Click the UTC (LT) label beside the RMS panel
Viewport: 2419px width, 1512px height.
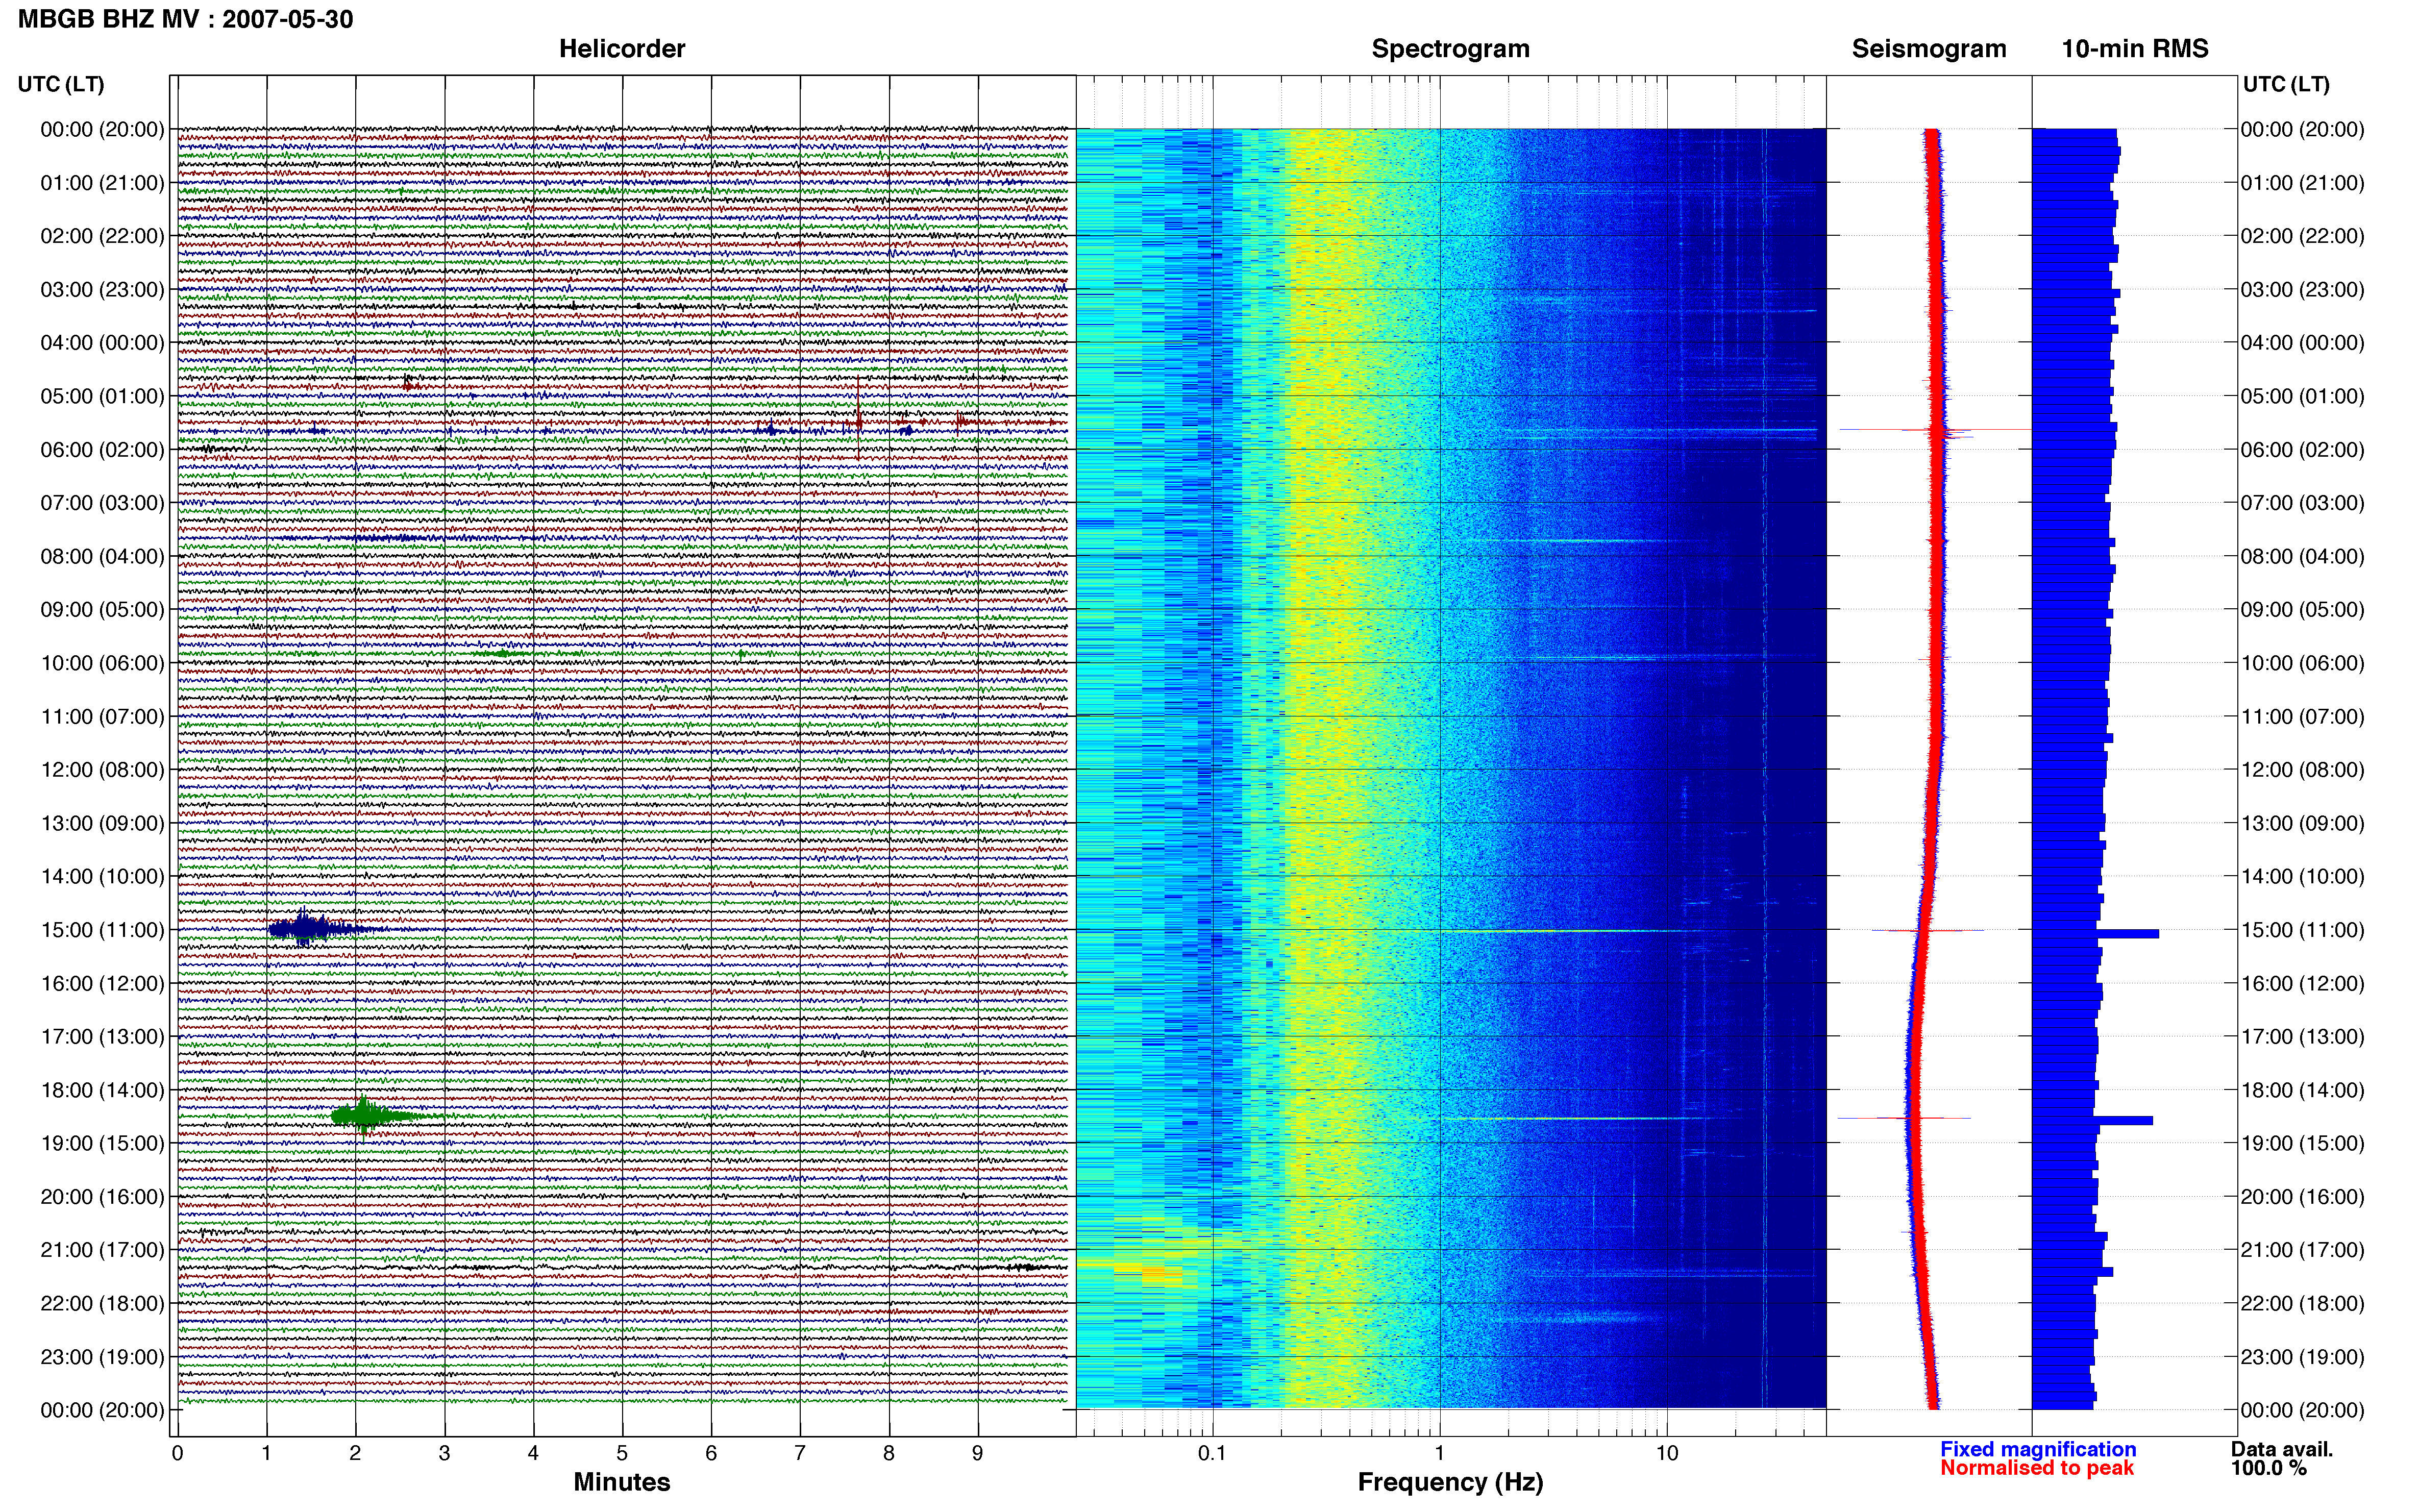coord(2286,84)
